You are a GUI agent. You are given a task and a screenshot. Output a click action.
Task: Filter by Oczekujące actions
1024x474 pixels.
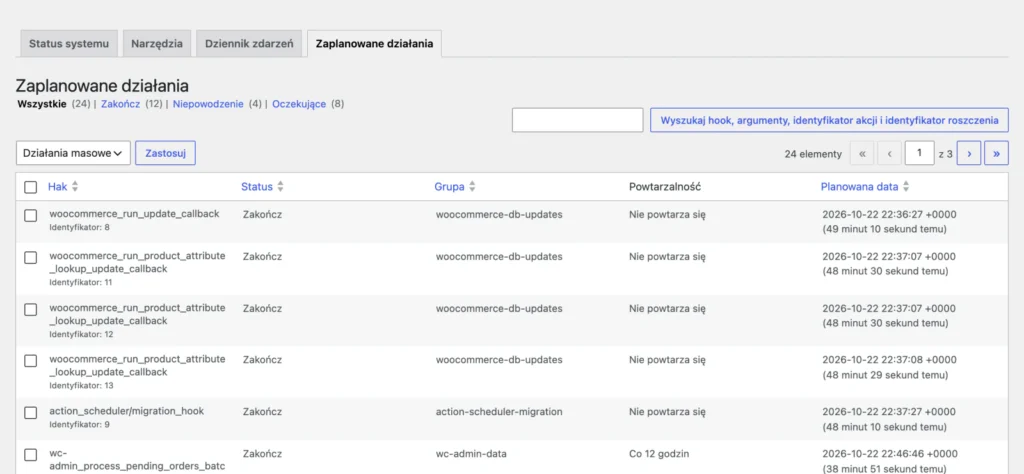point(299,104)
